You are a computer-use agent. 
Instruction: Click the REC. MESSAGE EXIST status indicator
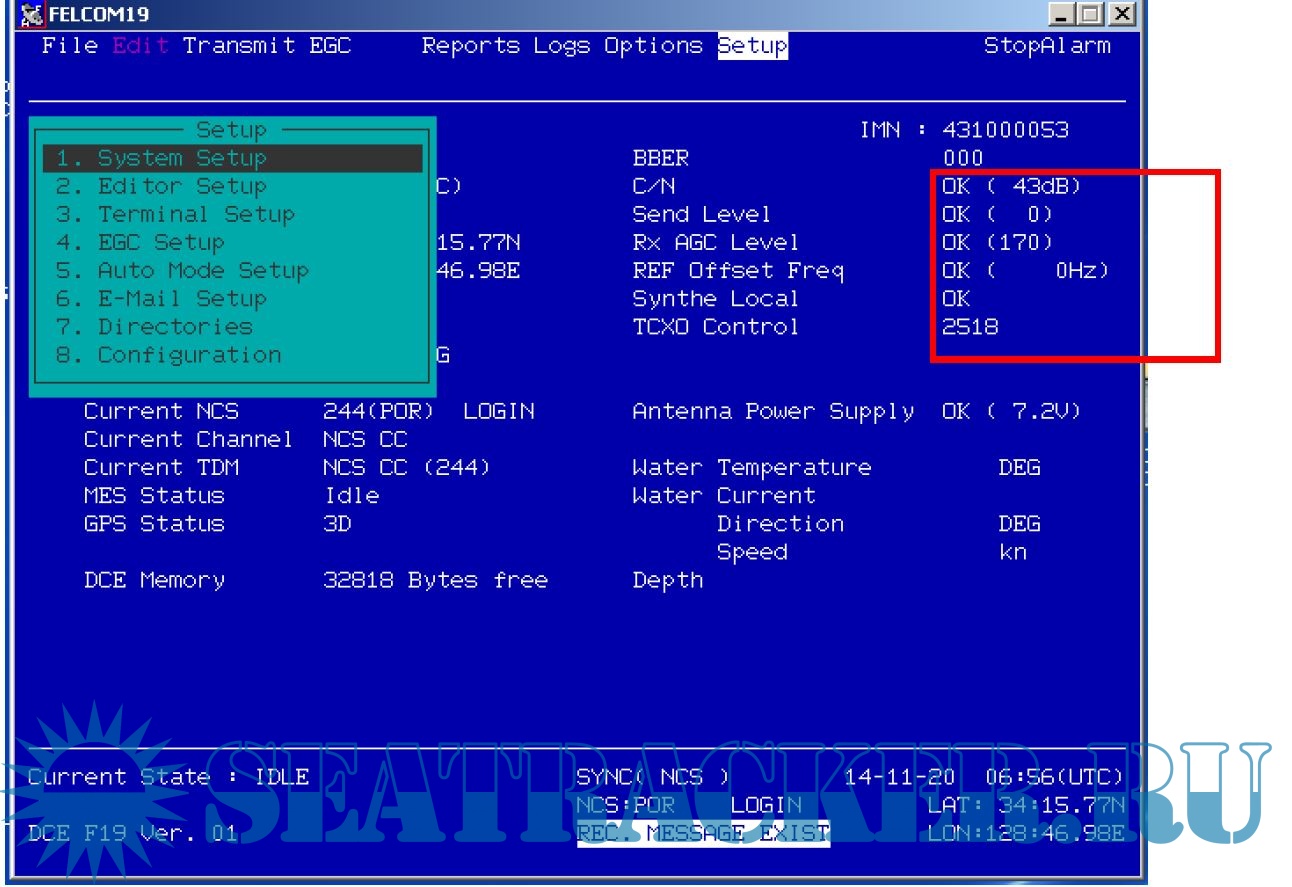coord(703,833)
